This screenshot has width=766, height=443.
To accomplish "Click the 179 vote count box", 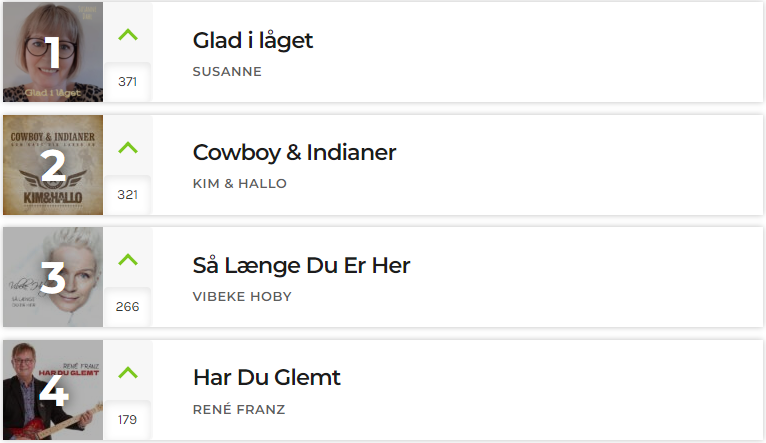I will tap(128, 420).
